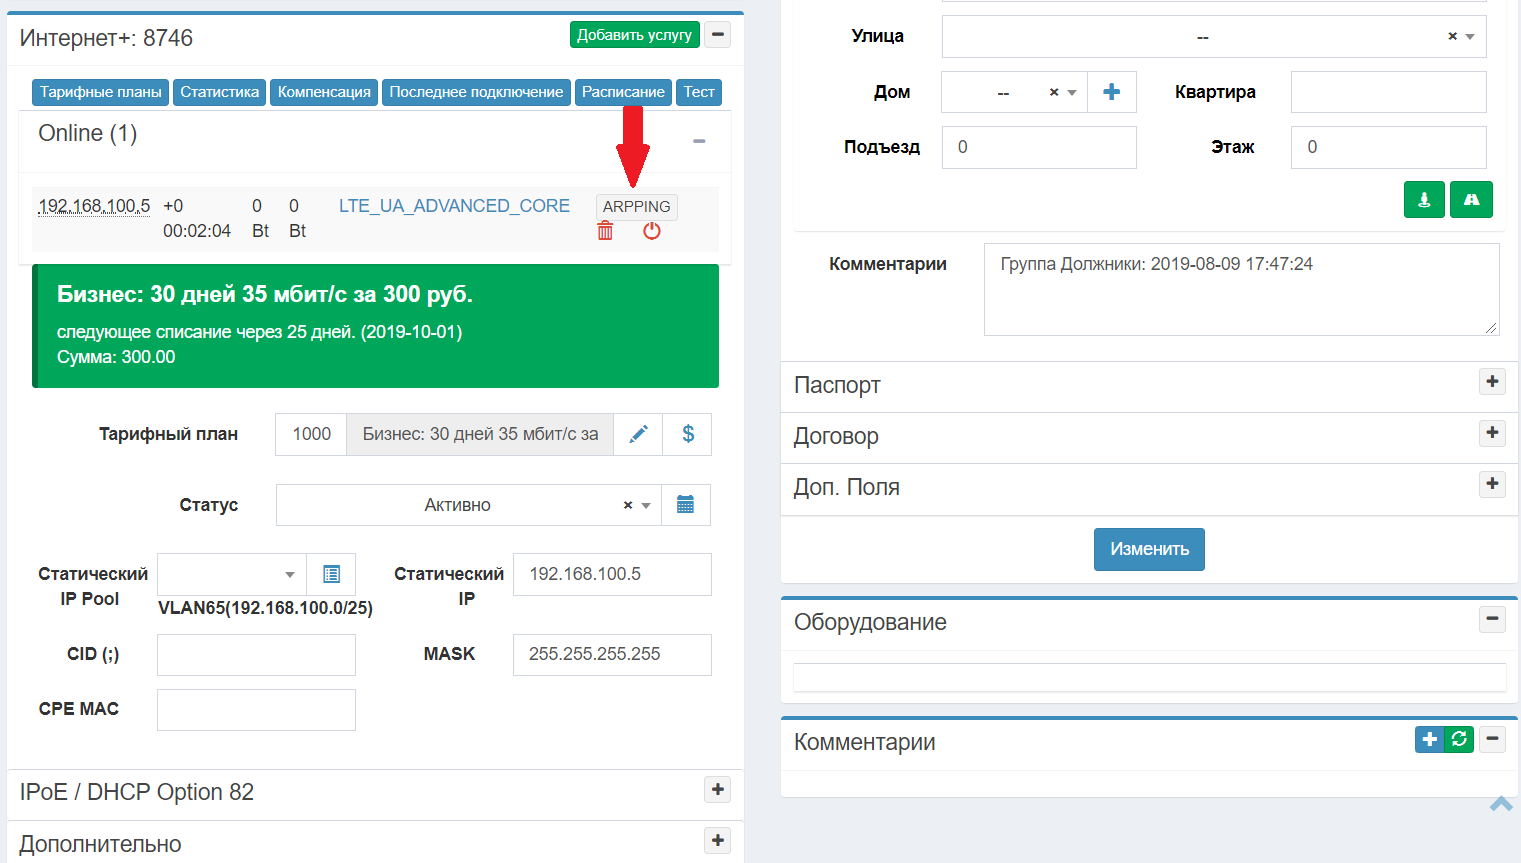The height and width of the screenshot is (863, 1521).
Task: Click the list icon next to Static IP Pool
Action: (331, 574)
